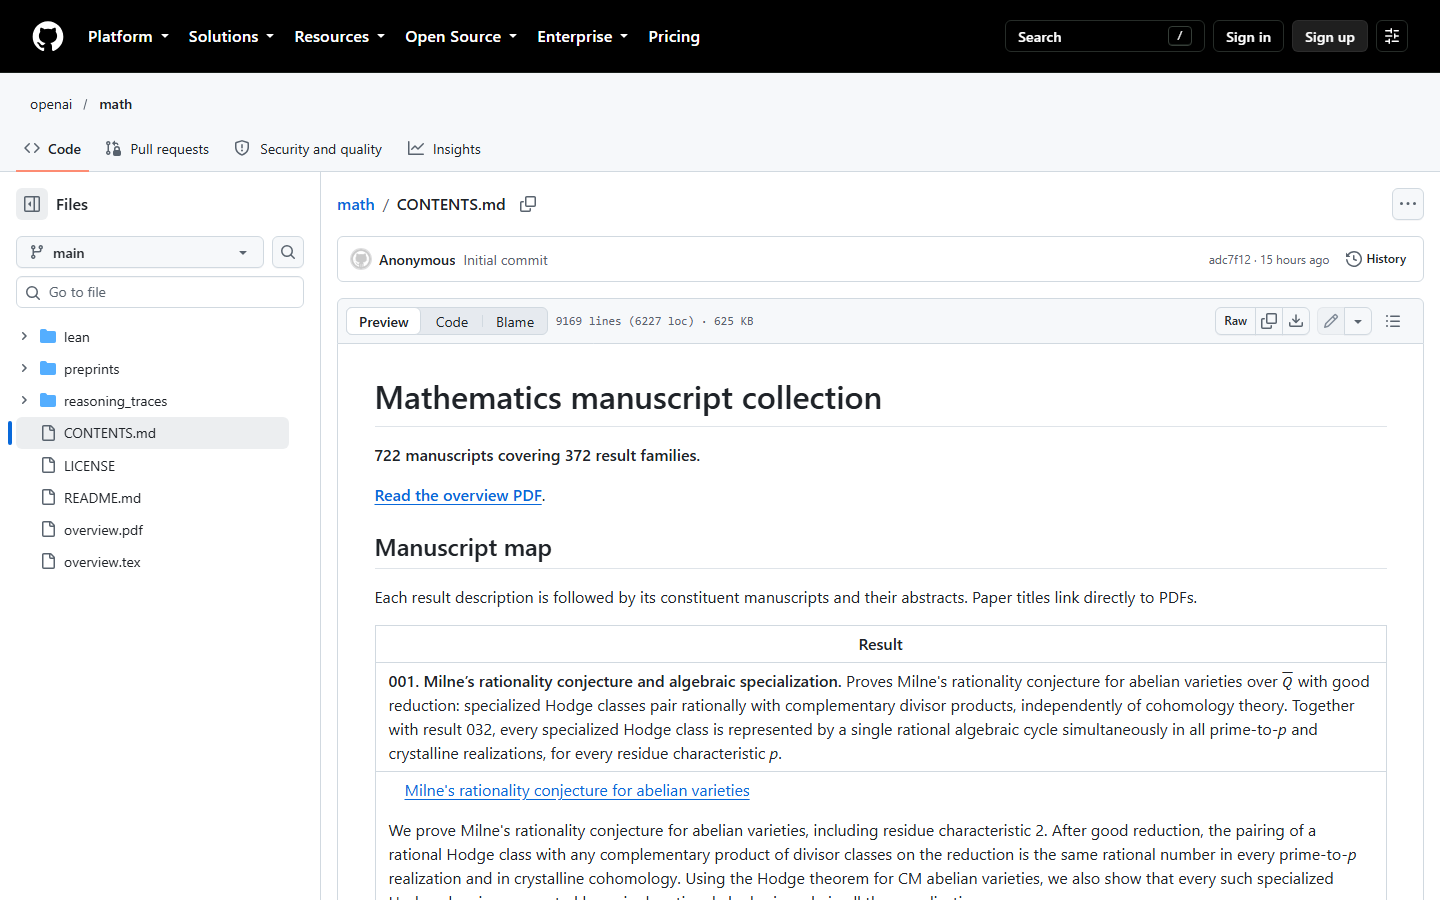Open the appearance settings icon in header

(x=1392, y=37)
